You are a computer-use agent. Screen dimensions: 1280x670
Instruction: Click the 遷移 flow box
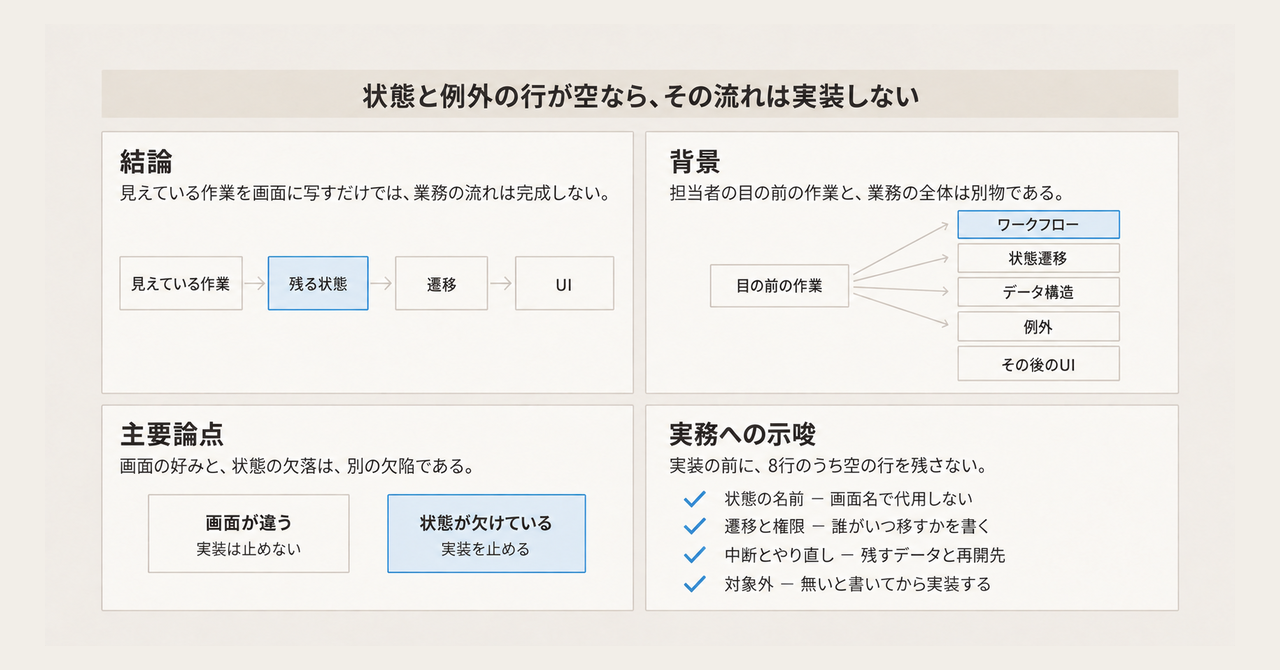(442, 283)
